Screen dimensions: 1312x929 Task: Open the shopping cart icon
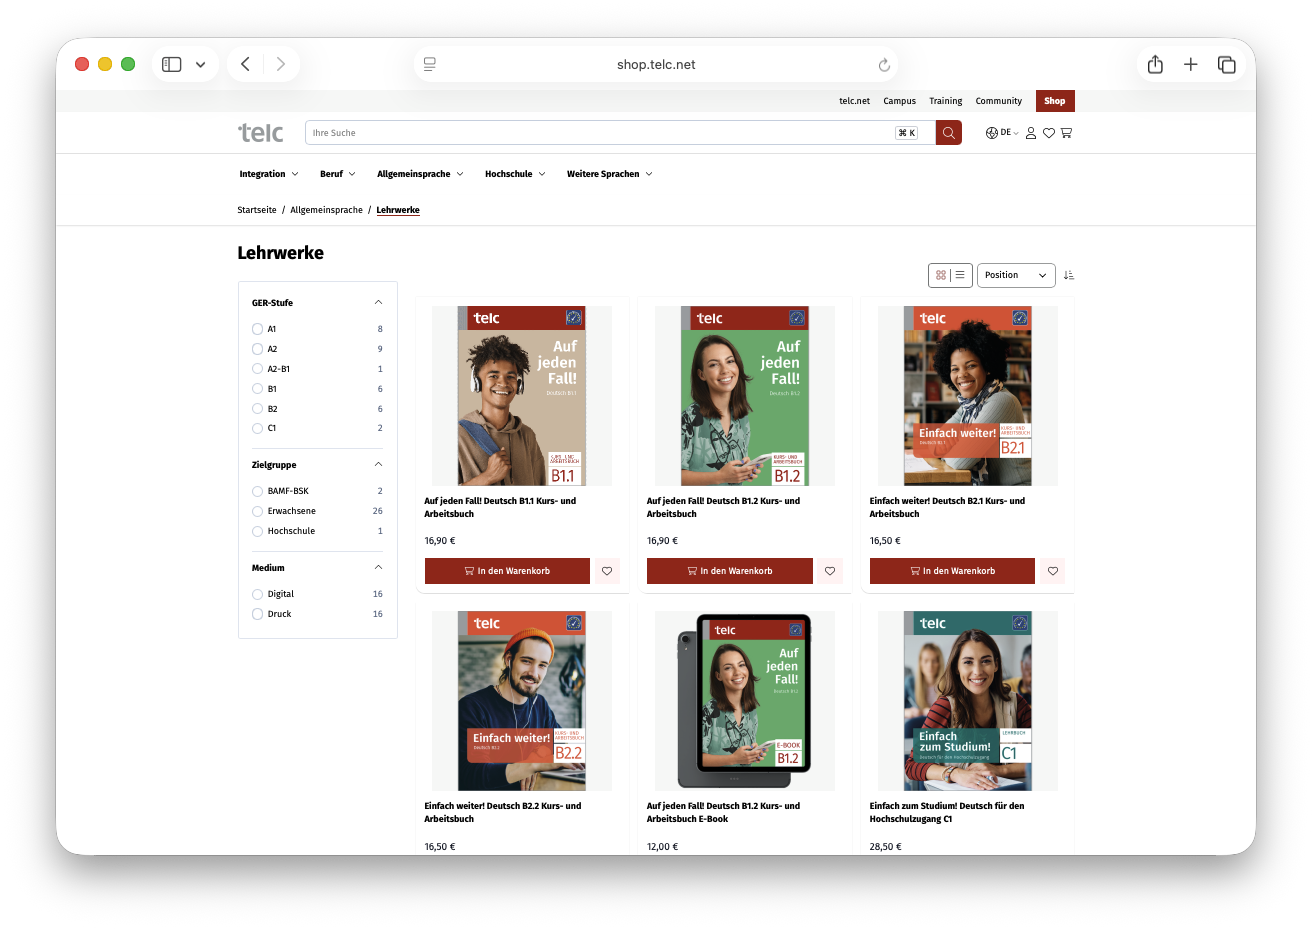pos(1066,133)
